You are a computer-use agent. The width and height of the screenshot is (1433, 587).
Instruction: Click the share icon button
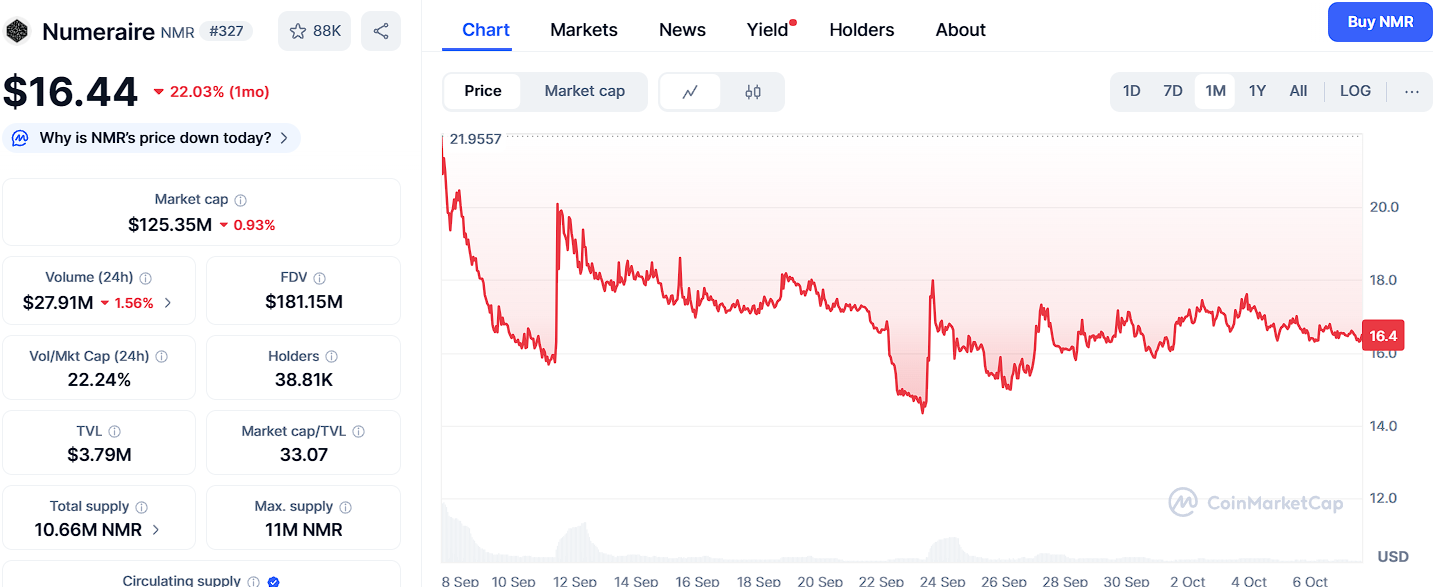coord(381,31)
